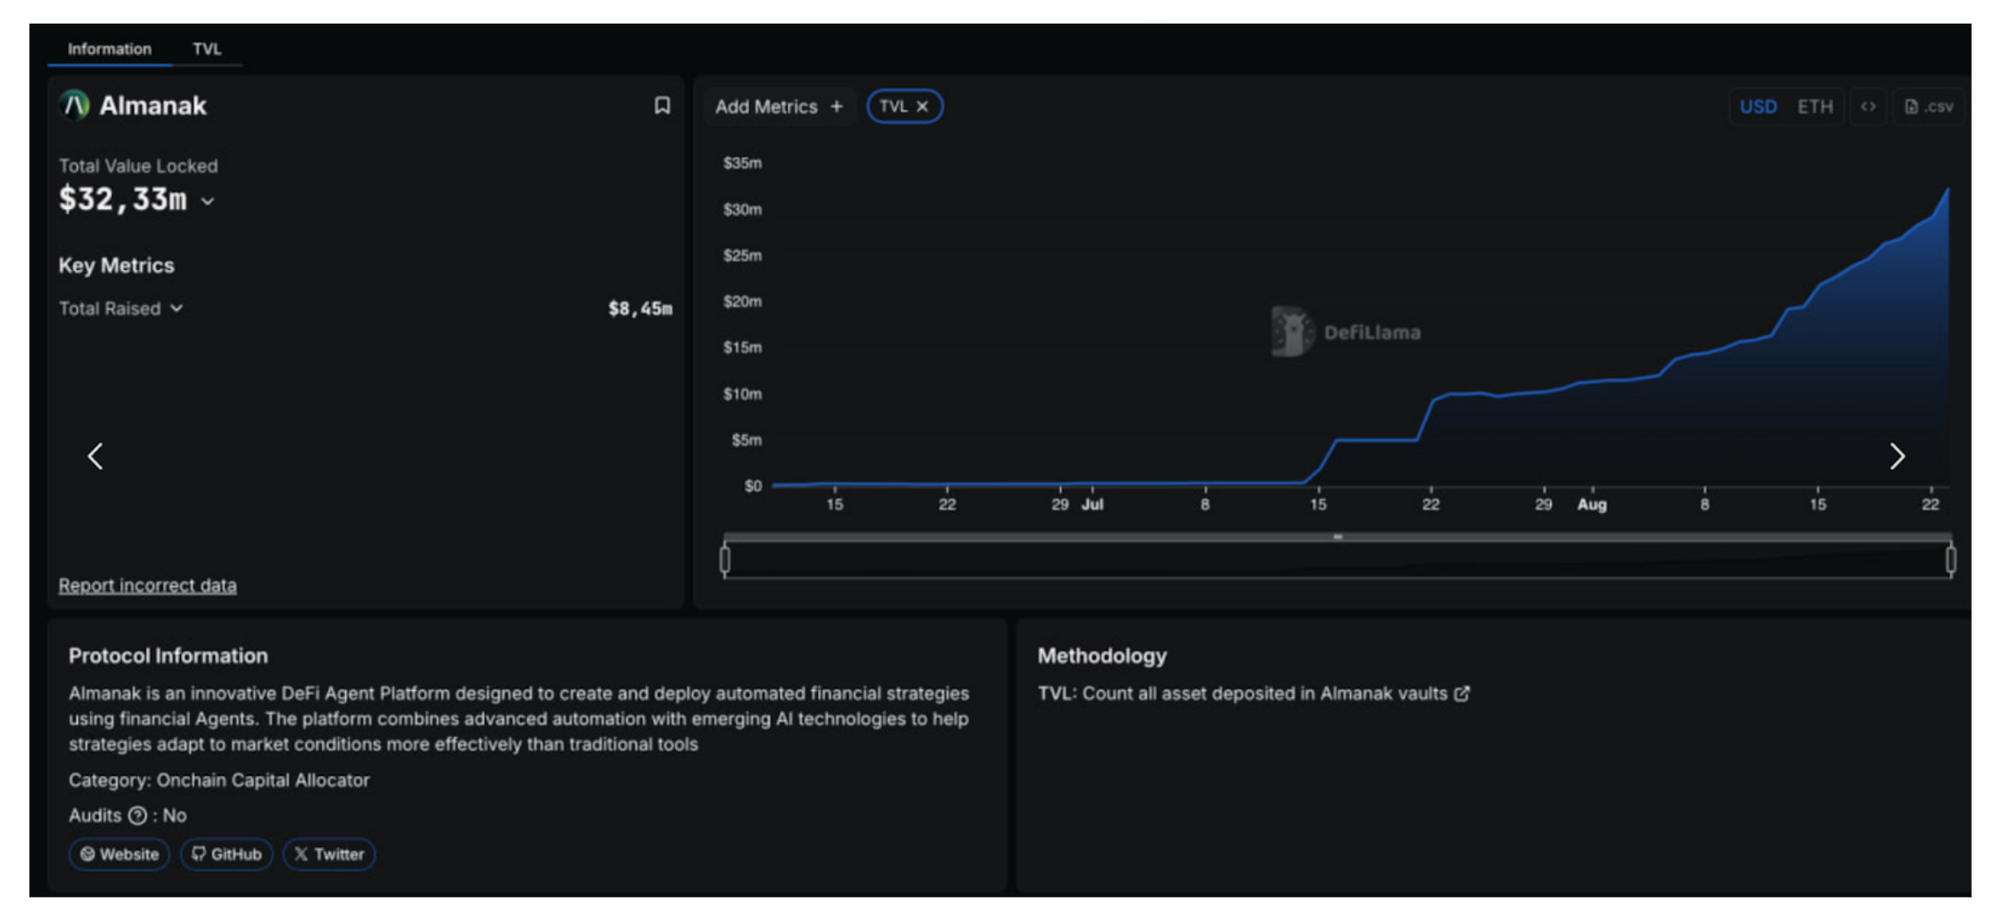This screenshot has height=923, width=2000.
Task: Open the embed chart code icon
Action: 1867,107
